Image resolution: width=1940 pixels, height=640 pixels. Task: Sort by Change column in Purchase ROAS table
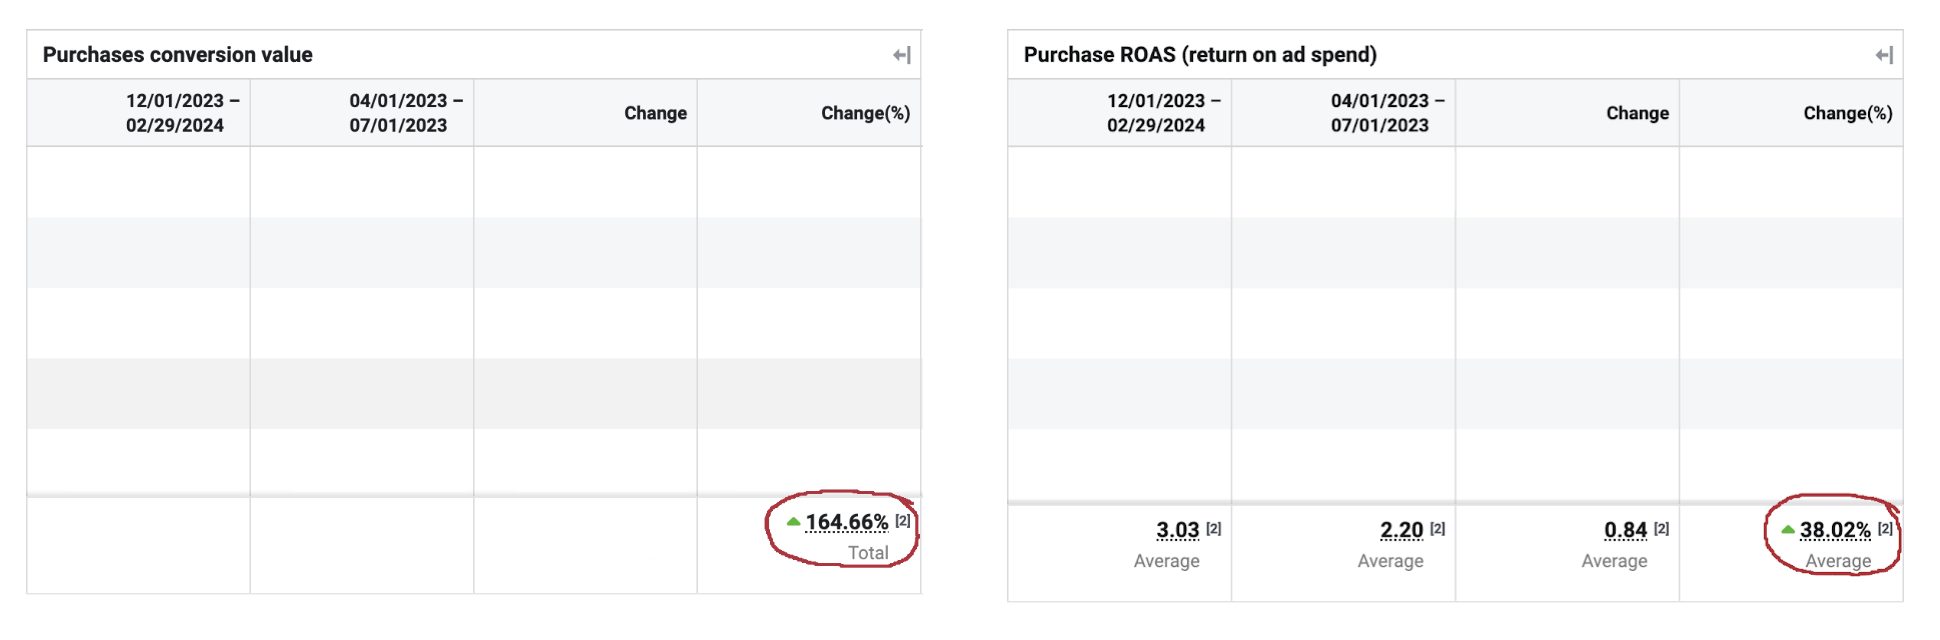(x=1637, y=113)
